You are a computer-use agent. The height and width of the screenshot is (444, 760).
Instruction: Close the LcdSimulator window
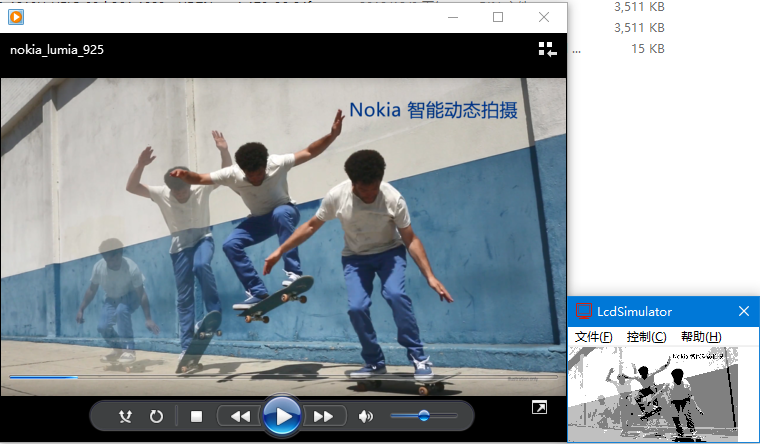744,311
